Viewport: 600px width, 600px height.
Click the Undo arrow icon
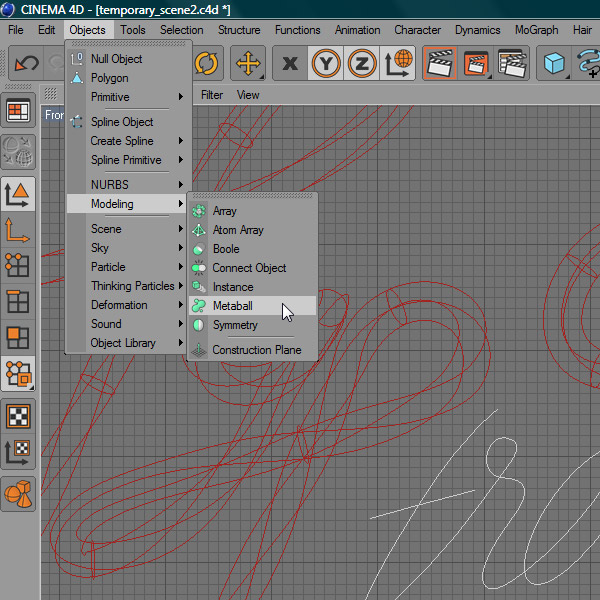26,63
